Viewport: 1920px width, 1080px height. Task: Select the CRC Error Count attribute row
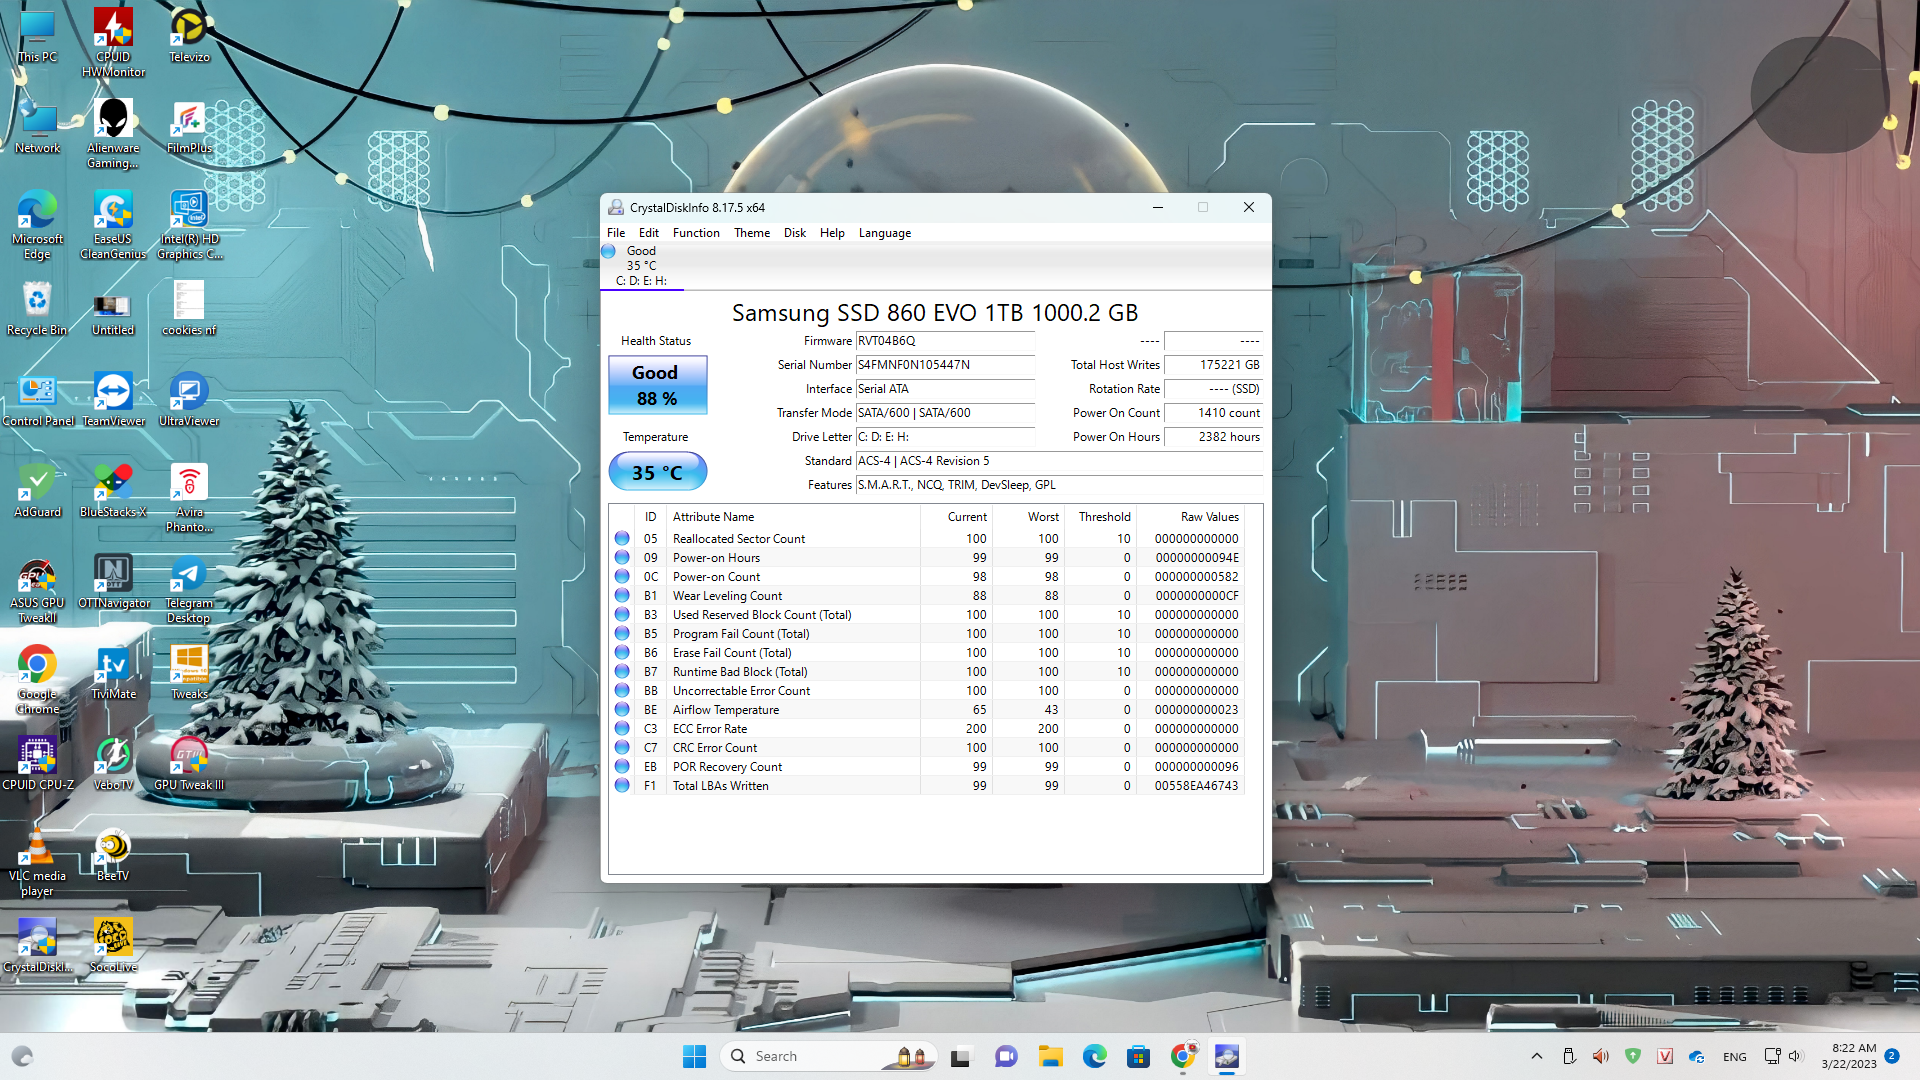click(x=927, y=748)
